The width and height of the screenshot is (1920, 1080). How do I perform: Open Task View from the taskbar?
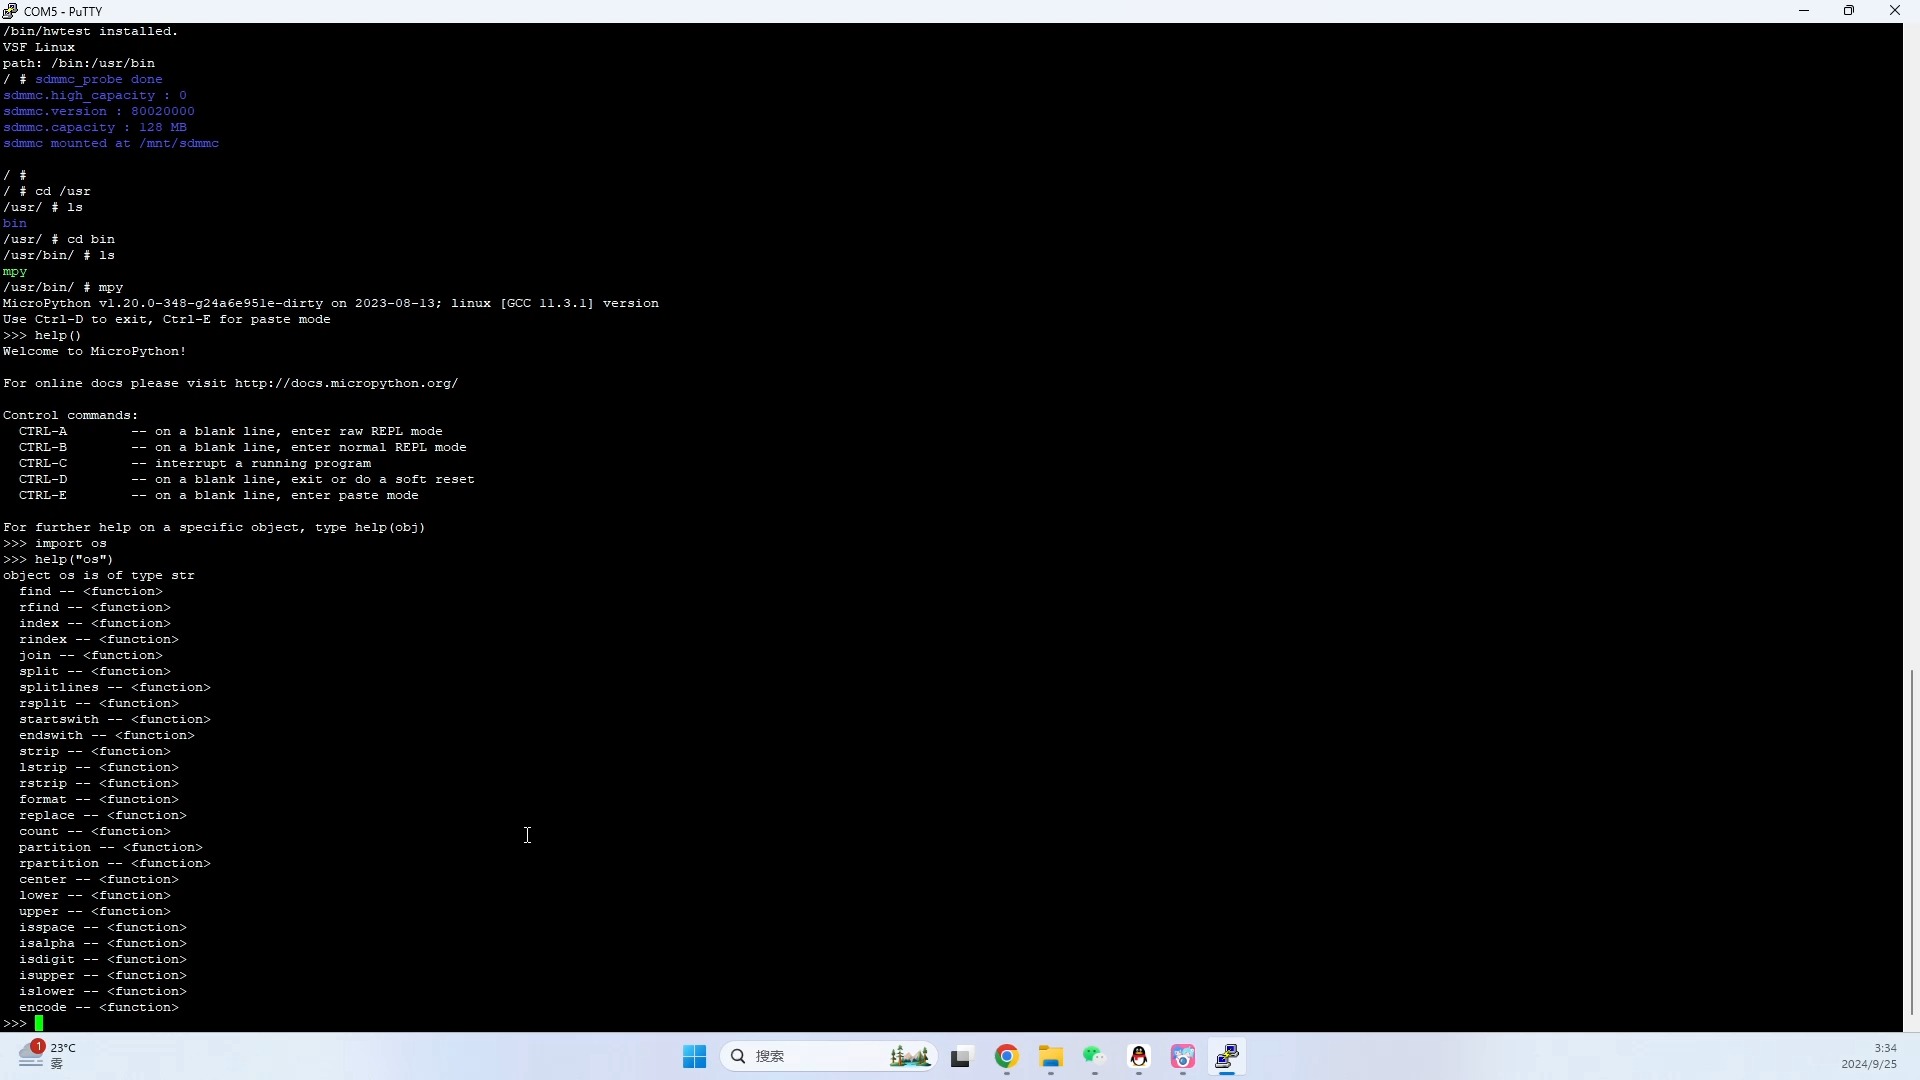[962, 1057]
